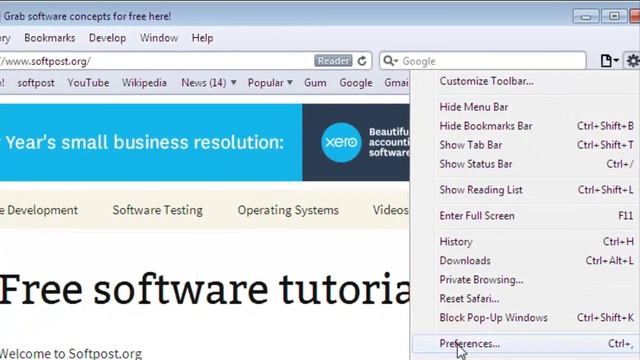Viewport: 640px width, 360px height.
Task: Click the search magnifier icon
Action: (391, 61)
